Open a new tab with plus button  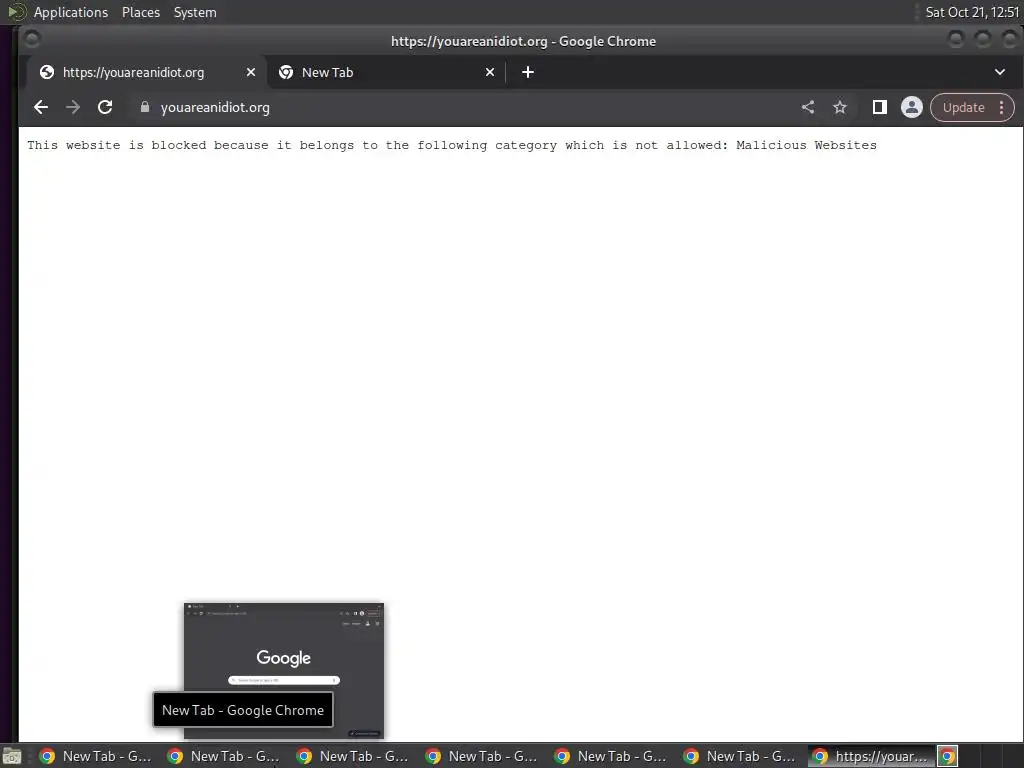528,72
